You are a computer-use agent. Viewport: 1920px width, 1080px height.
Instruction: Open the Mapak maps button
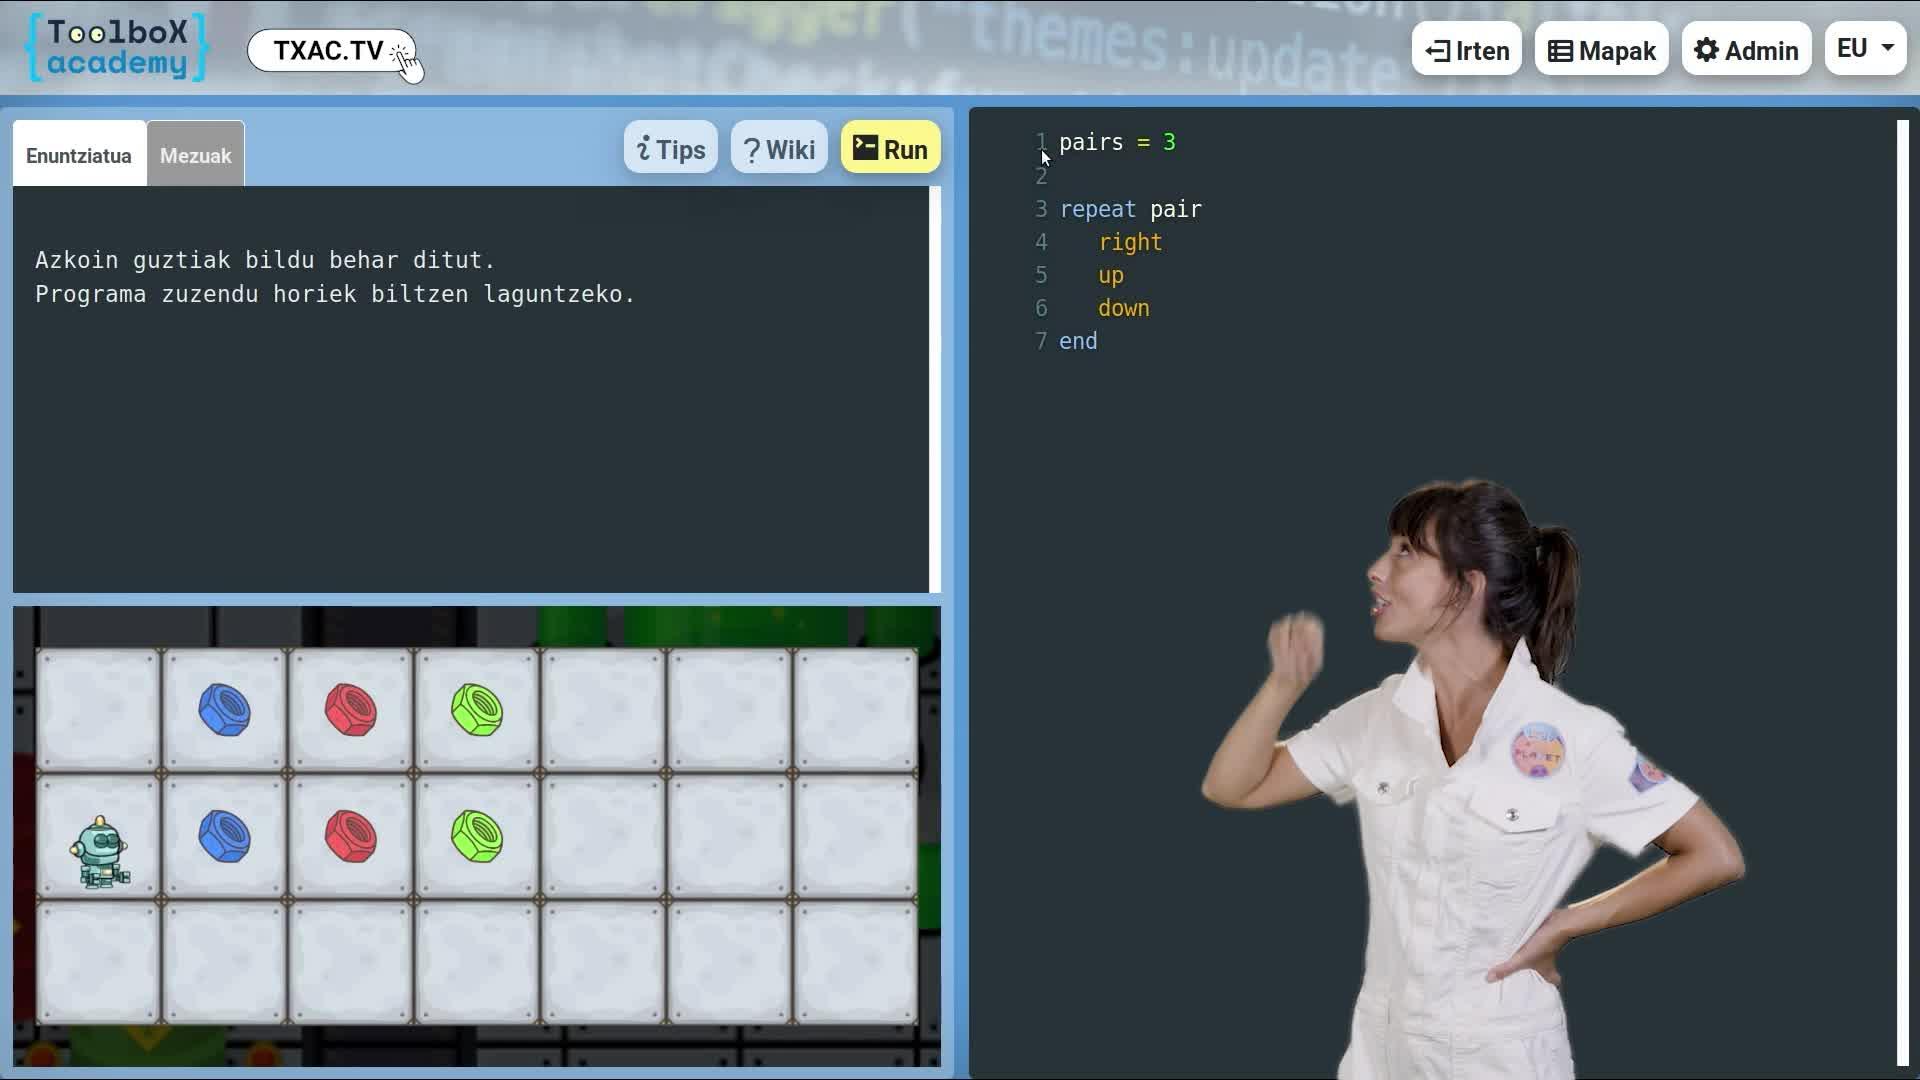click(1602, 50)
